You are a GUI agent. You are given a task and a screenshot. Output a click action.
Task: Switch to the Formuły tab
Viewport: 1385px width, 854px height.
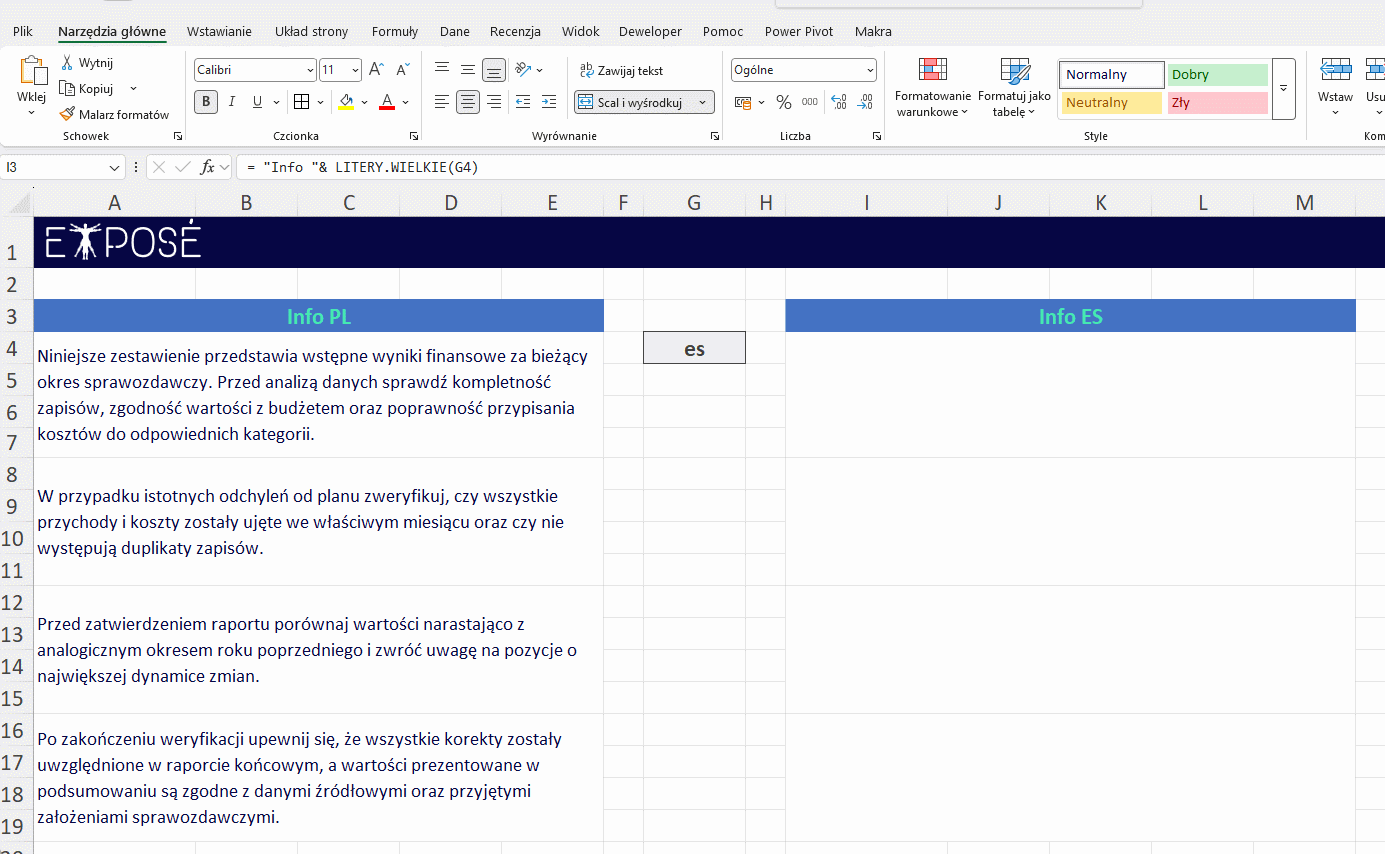point(394,31)
